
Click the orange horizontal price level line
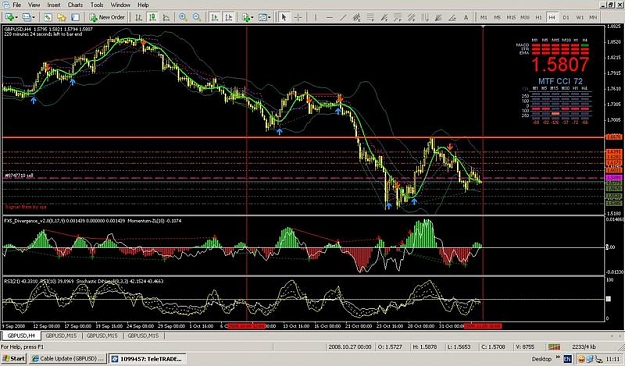point(303,137)
